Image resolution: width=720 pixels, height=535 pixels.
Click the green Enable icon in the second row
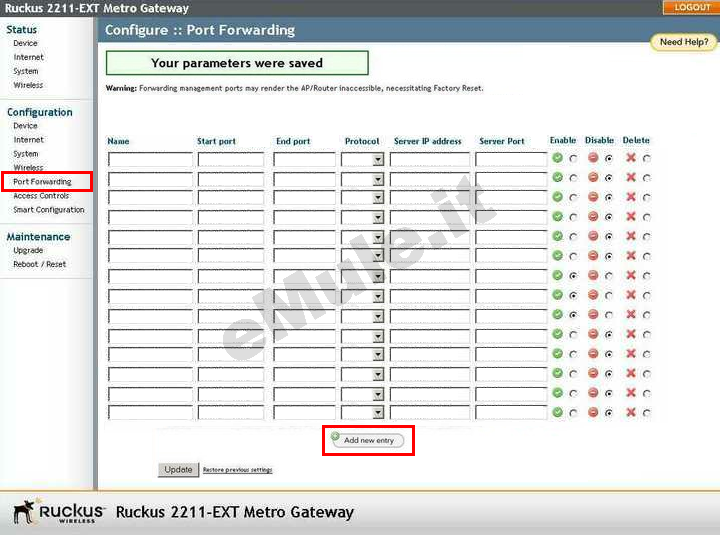point(557,177)
